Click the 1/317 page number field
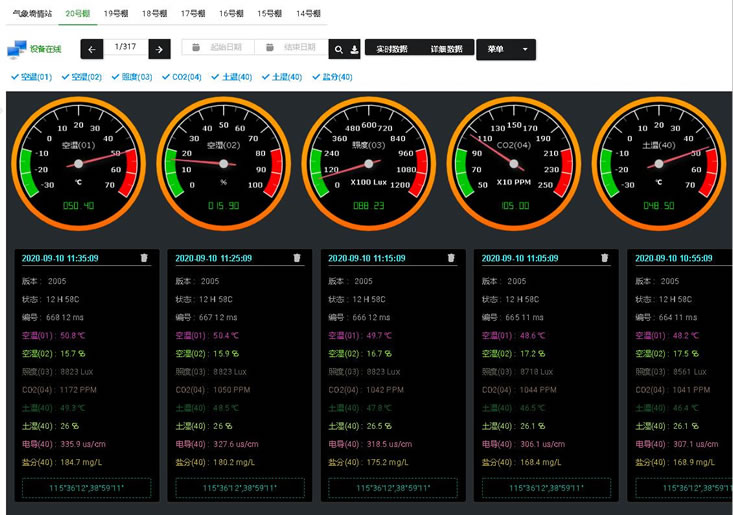This screenshot has width=733, height=515. pyautogui.click(x=125, y=47)
